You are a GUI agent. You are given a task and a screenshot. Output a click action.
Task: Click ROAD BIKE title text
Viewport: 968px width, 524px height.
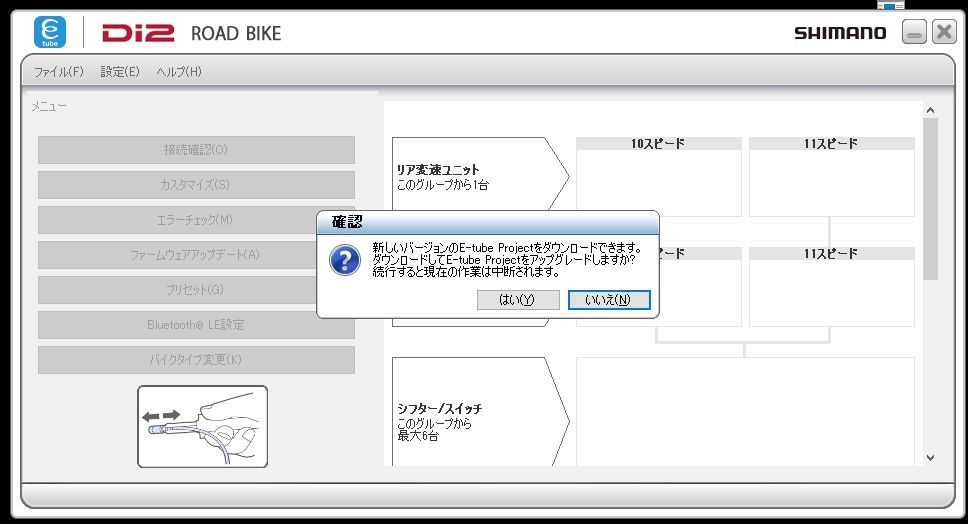coord(236,33)
